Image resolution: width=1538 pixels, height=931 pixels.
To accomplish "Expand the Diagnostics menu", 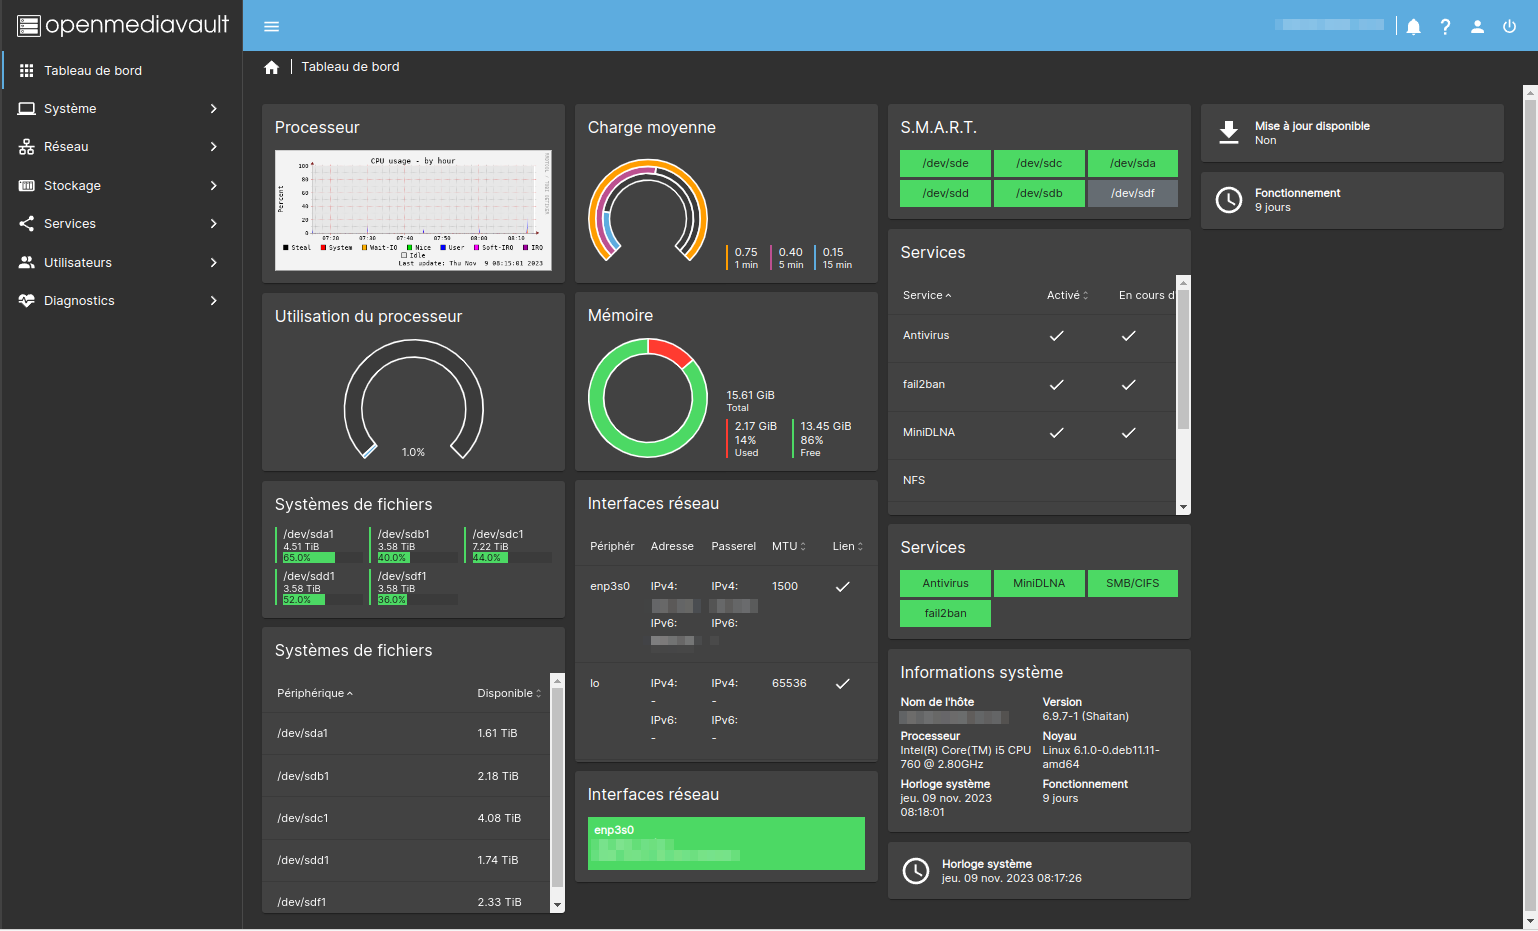I will coord(121,300).
